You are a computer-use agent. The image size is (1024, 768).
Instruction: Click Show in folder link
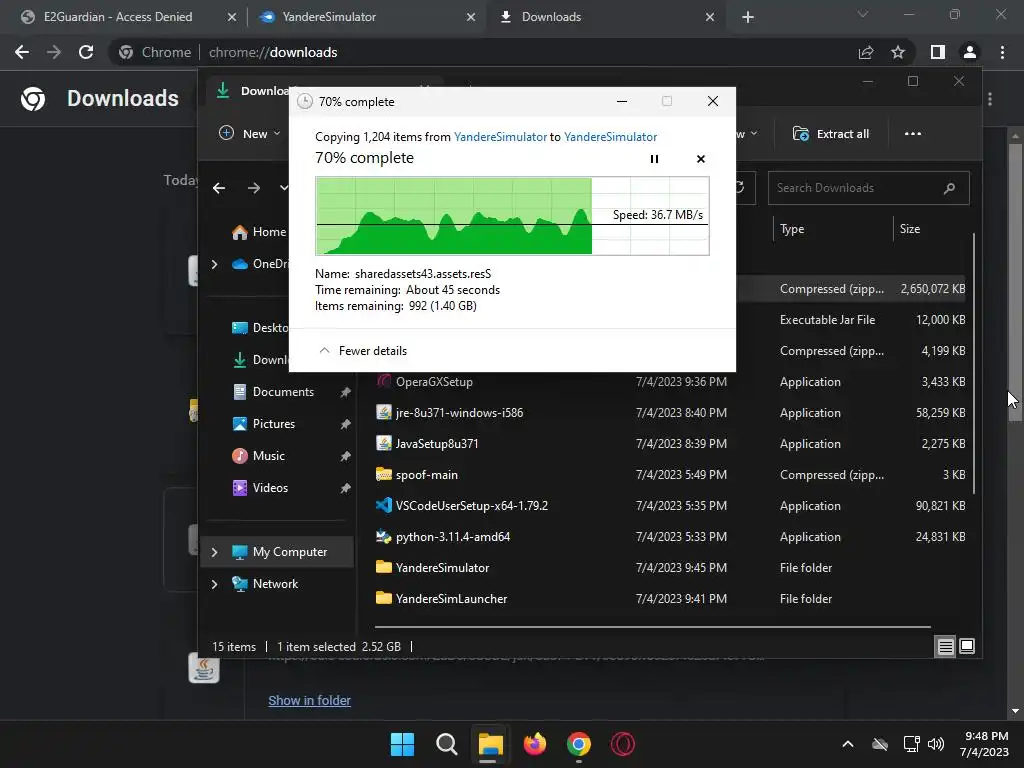pos(309,700)
